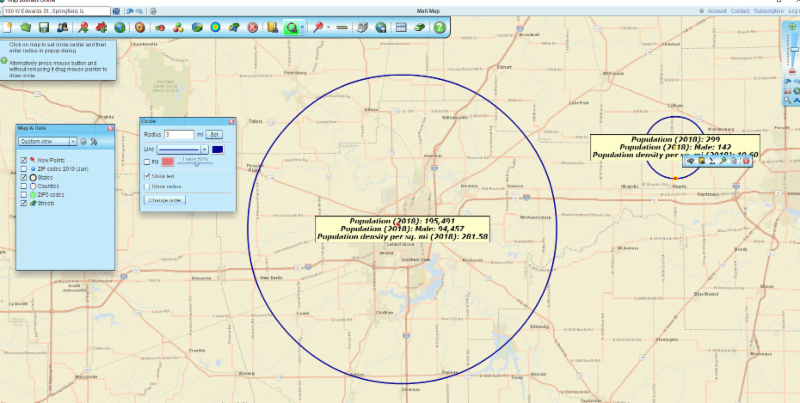Expand the red pushpin tool dropdown arrow
This screenshot has height=403, width=800.
point(329,28)
